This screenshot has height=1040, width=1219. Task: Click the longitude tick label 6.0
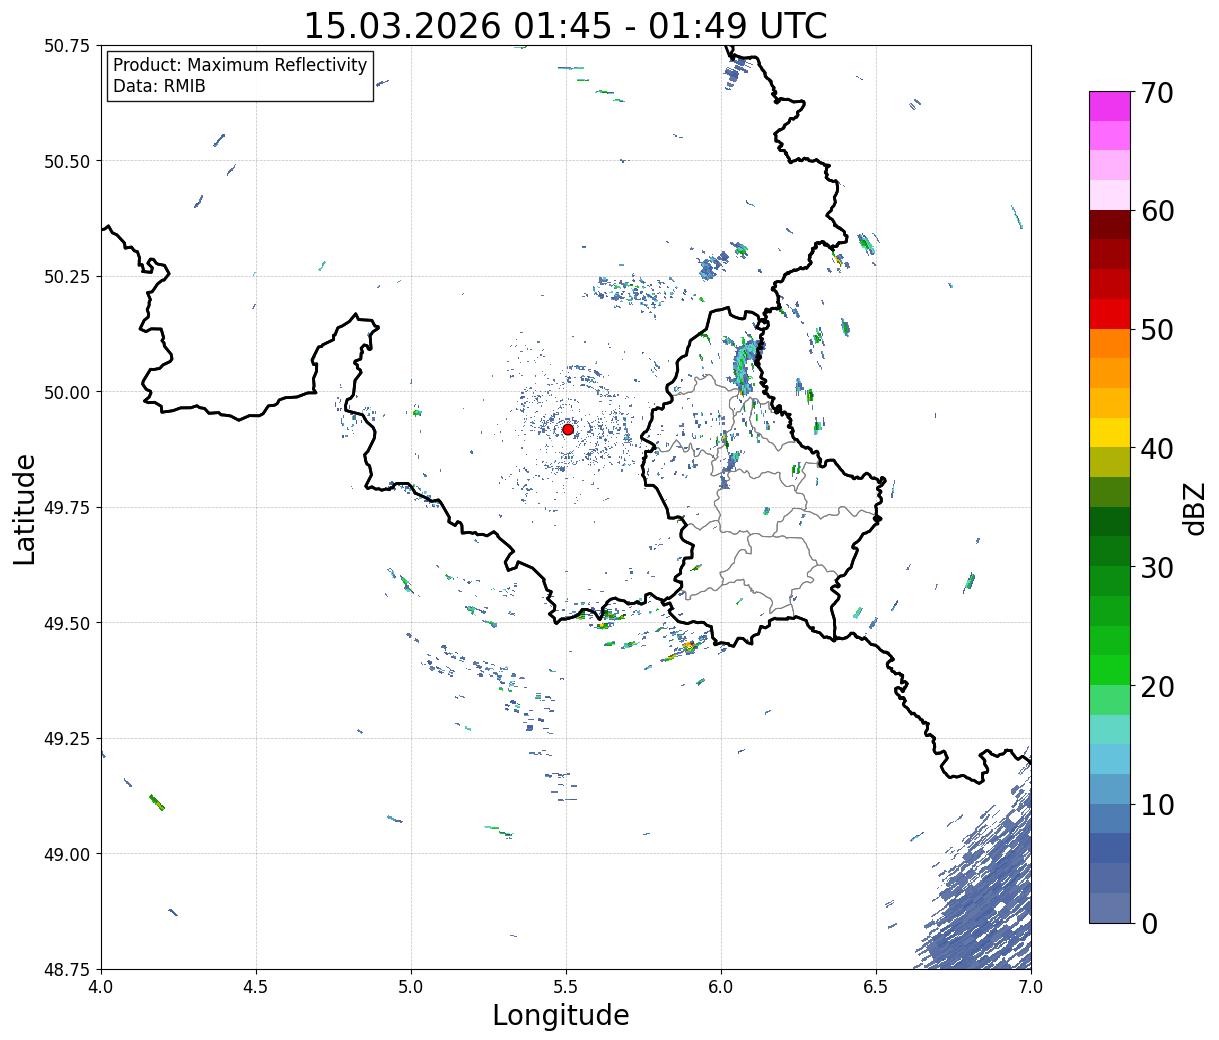pos(721,986)
